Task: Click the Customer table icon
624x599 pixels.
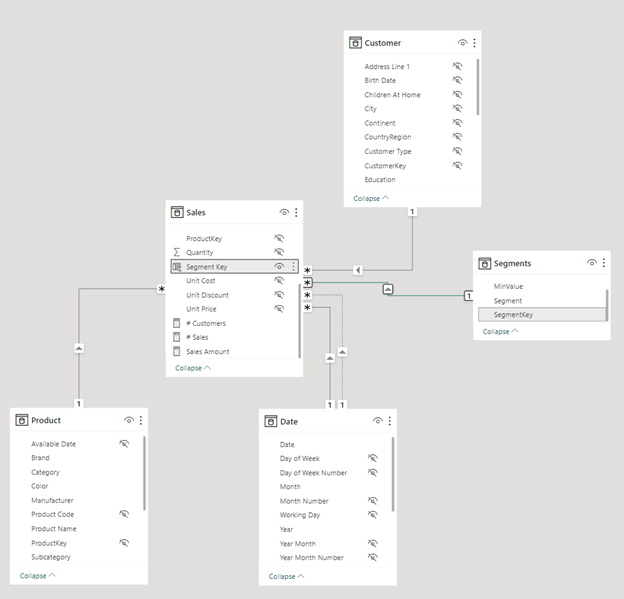Action: 355,43
